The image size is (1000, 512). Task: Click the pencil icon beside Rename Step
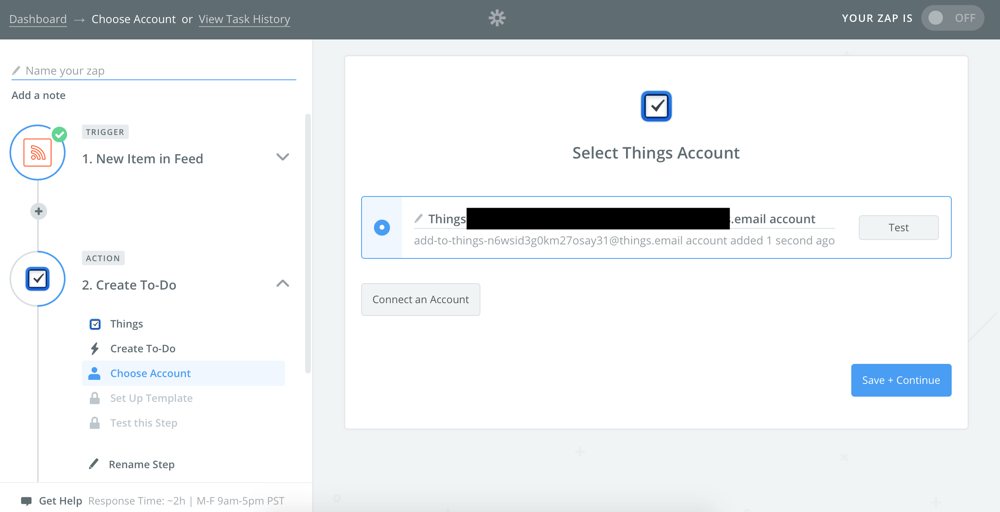point(94,464)
